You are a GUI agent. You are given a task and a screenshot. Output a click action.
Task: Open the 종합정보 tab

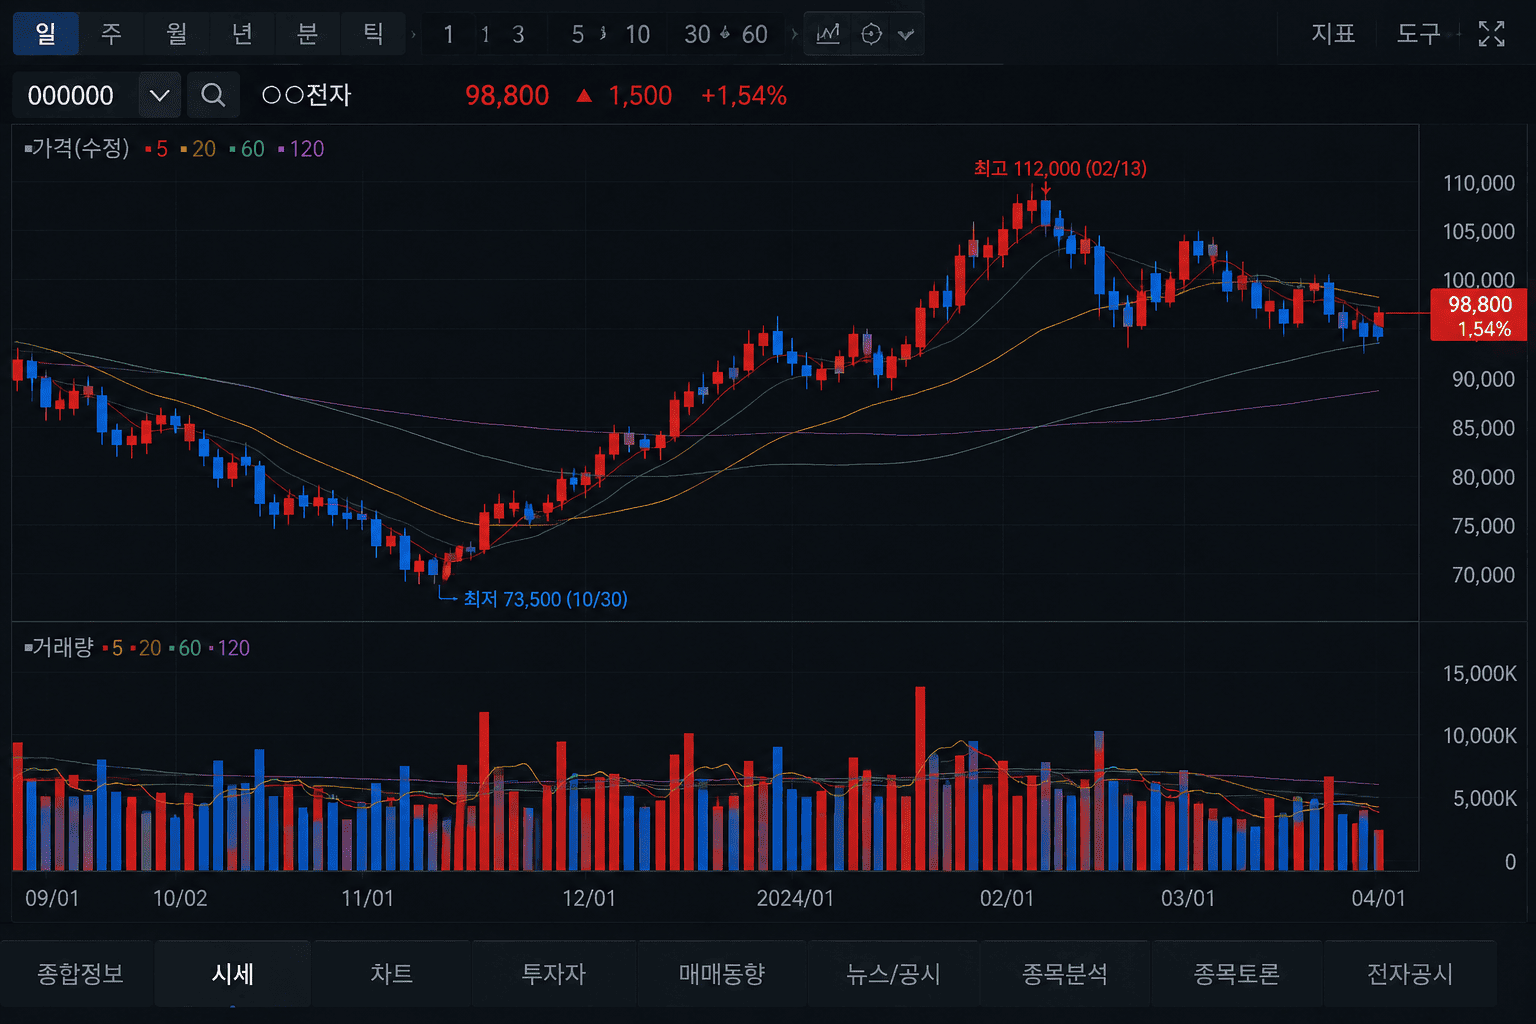[80, 973]
